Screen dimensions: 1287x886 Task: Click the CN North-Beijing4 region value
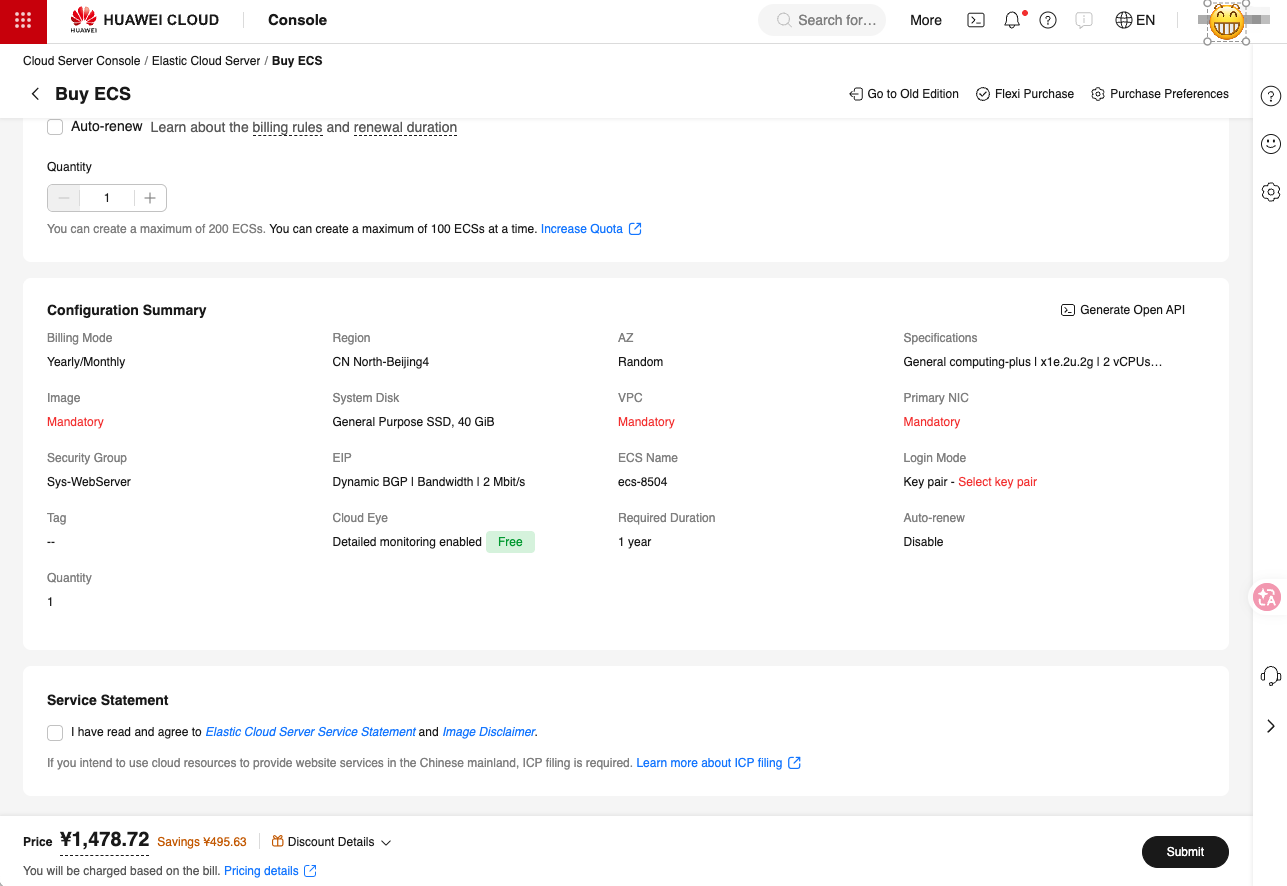pyautogui.click(x=381, y=362)
